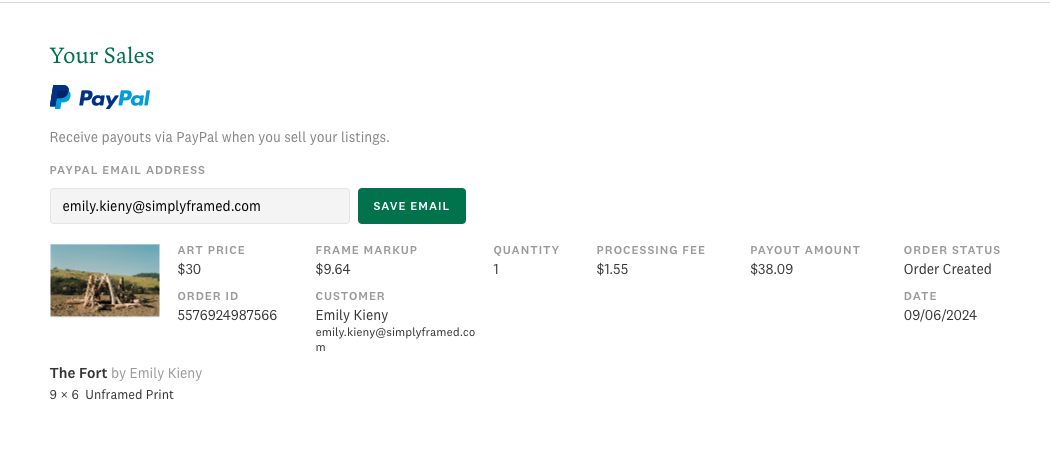Screen dimensions: 1050x463
Task: Click the PayPal email address input field
Action: click(199, 206)
